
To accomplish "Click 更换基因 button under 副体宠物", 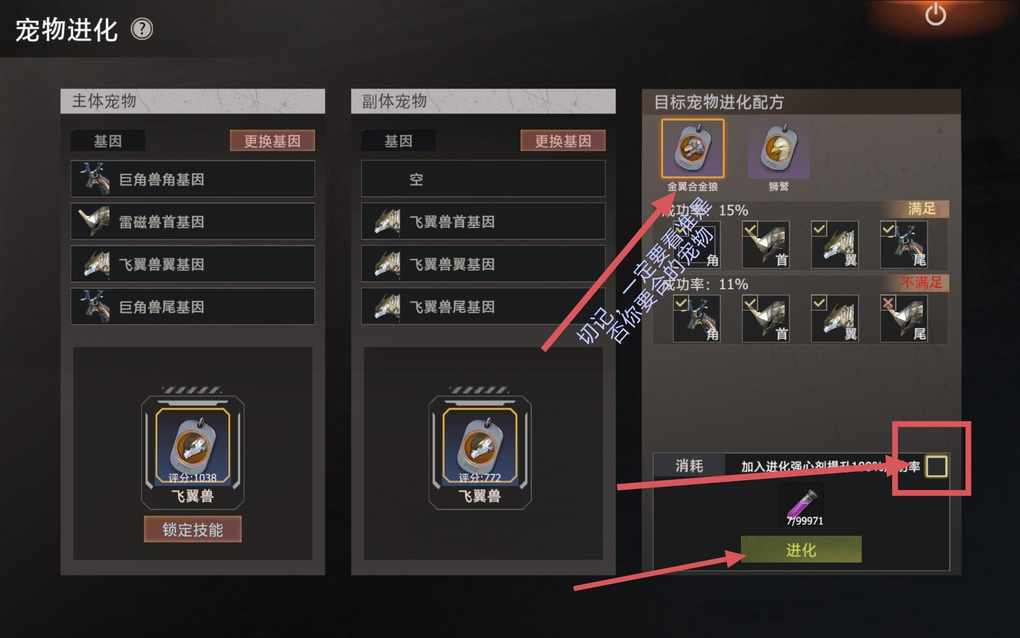I will [563, 140].
